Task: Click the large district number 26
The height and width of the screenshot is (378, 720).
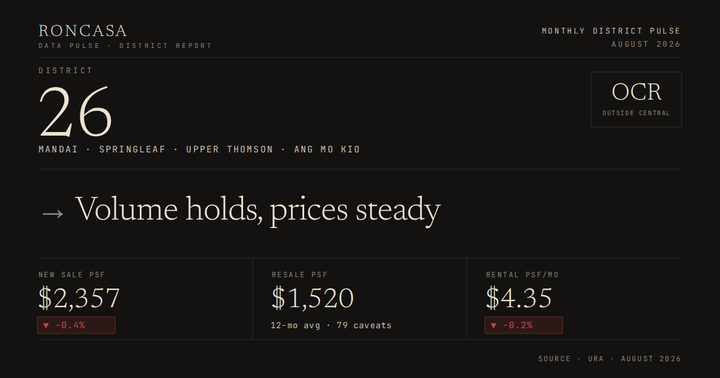Action: [76, 112]
